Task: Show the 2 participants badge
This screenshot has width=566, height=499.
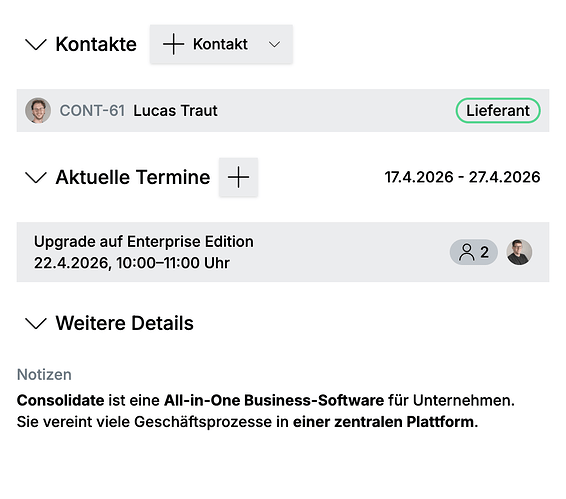Action: (474, 252)
